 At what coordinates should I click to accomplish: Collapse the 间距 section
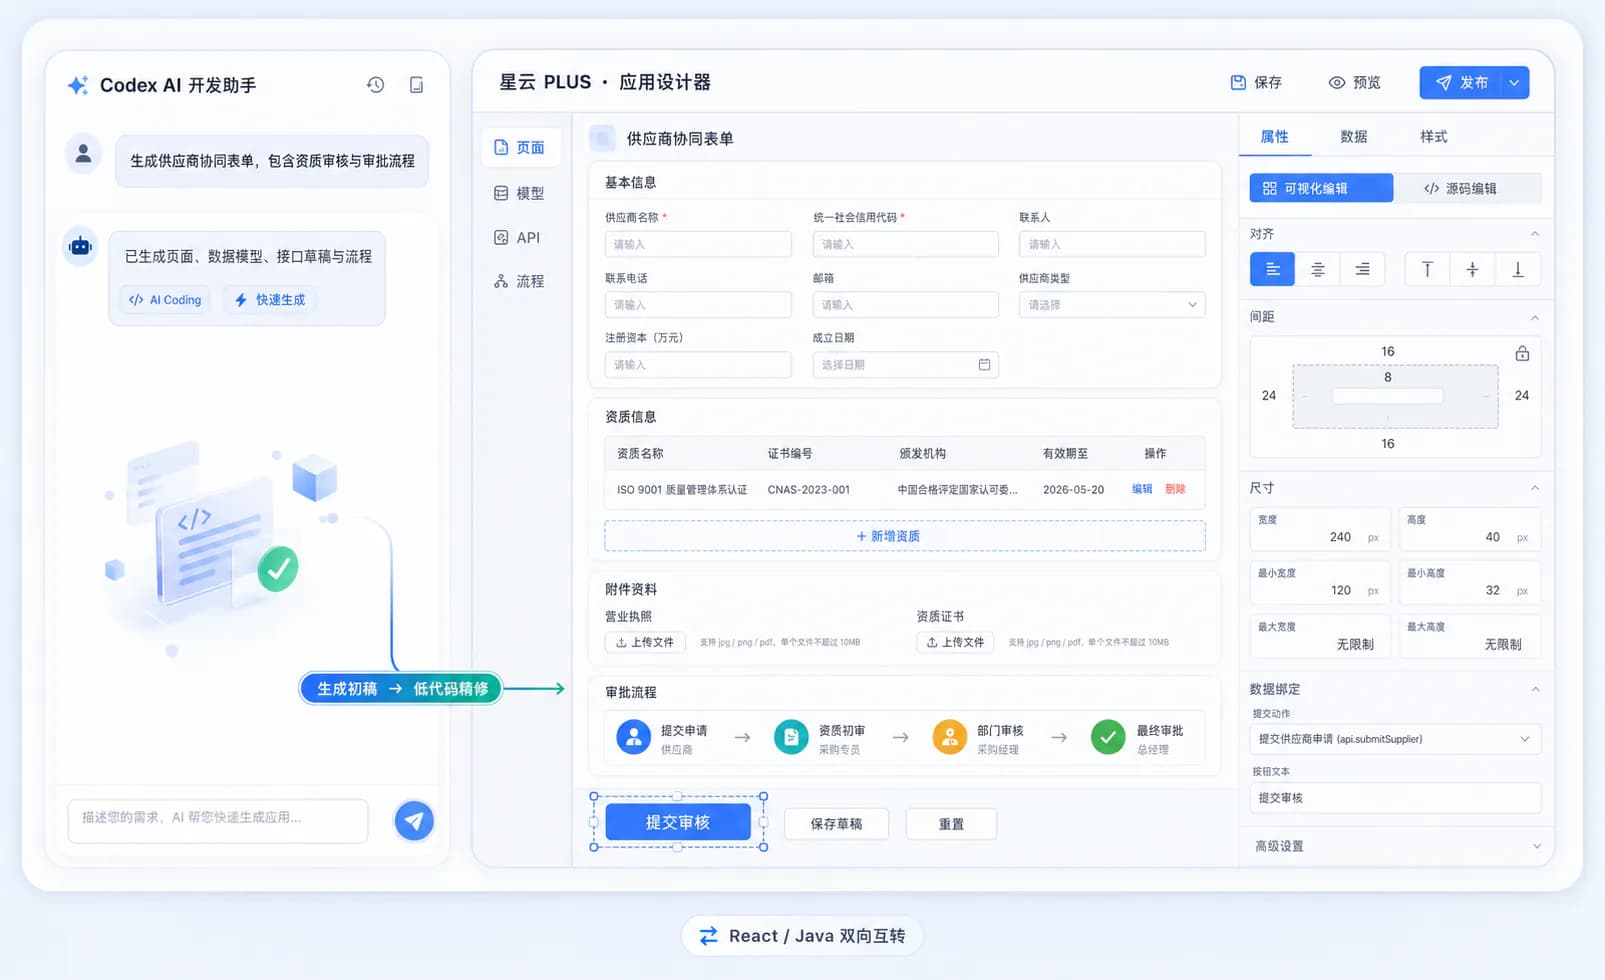click(x=1535, y=317)
